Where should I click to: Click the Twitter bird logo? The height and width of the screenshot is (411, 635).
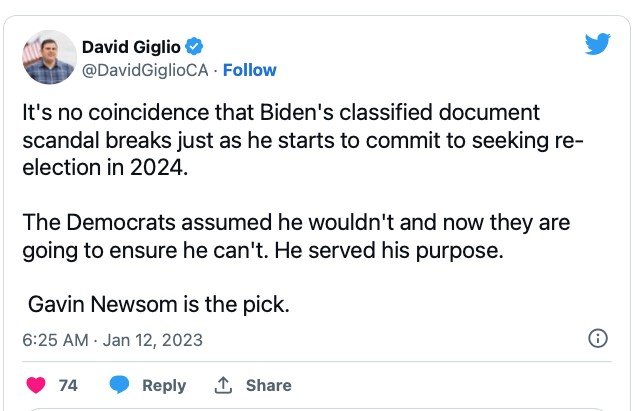(597, 44)
